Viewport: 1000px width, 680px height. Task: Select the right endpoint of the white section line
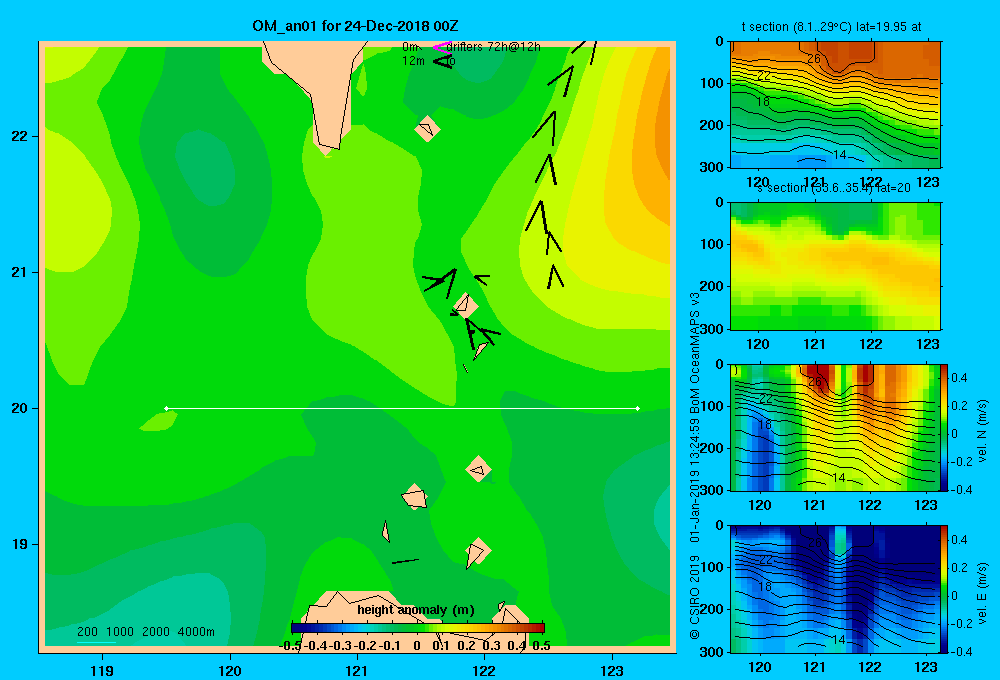(638, 408)
